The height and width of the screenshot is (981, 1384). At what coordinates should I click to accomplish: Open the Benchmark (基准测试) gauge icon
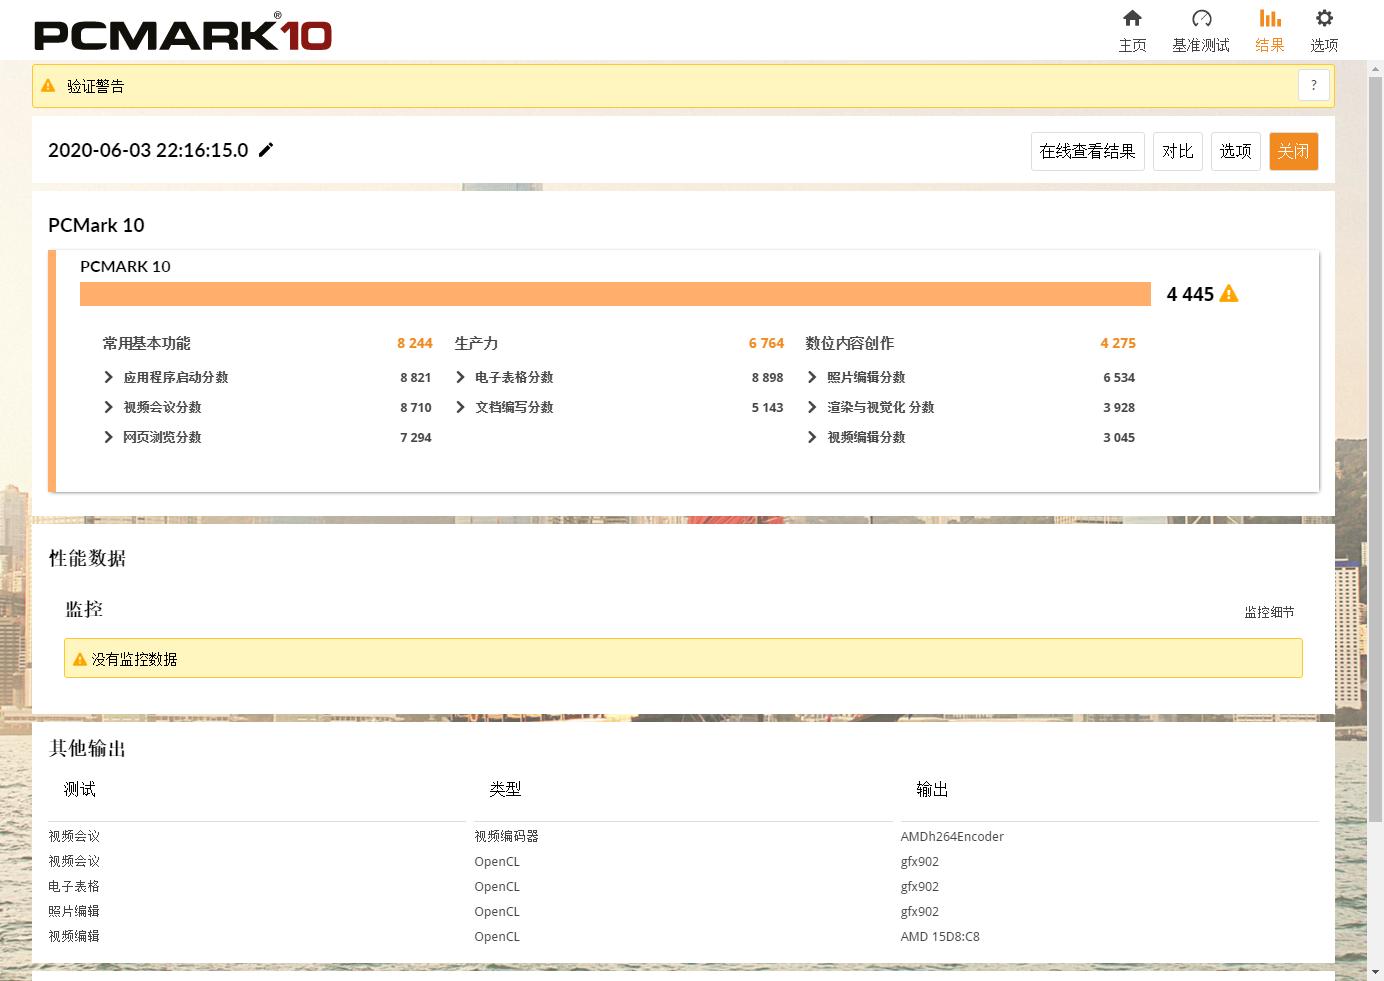1201,19
